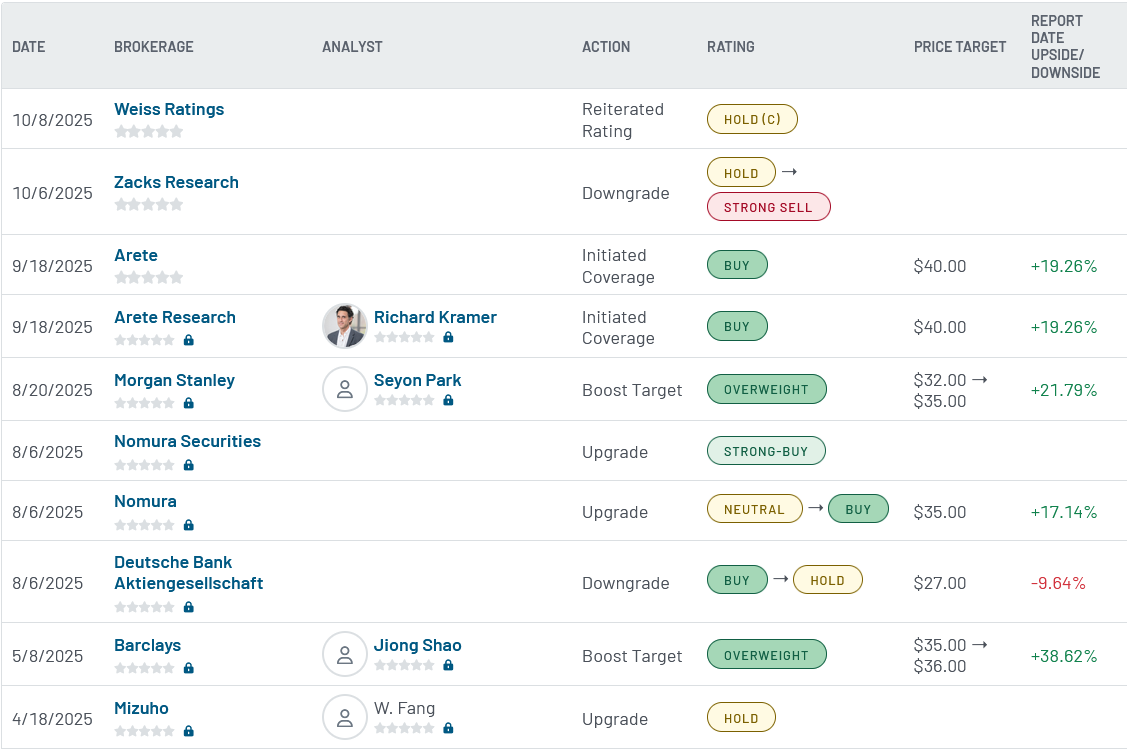Open analyst Jiong Shao's profile link

click(x=417, y=645)
